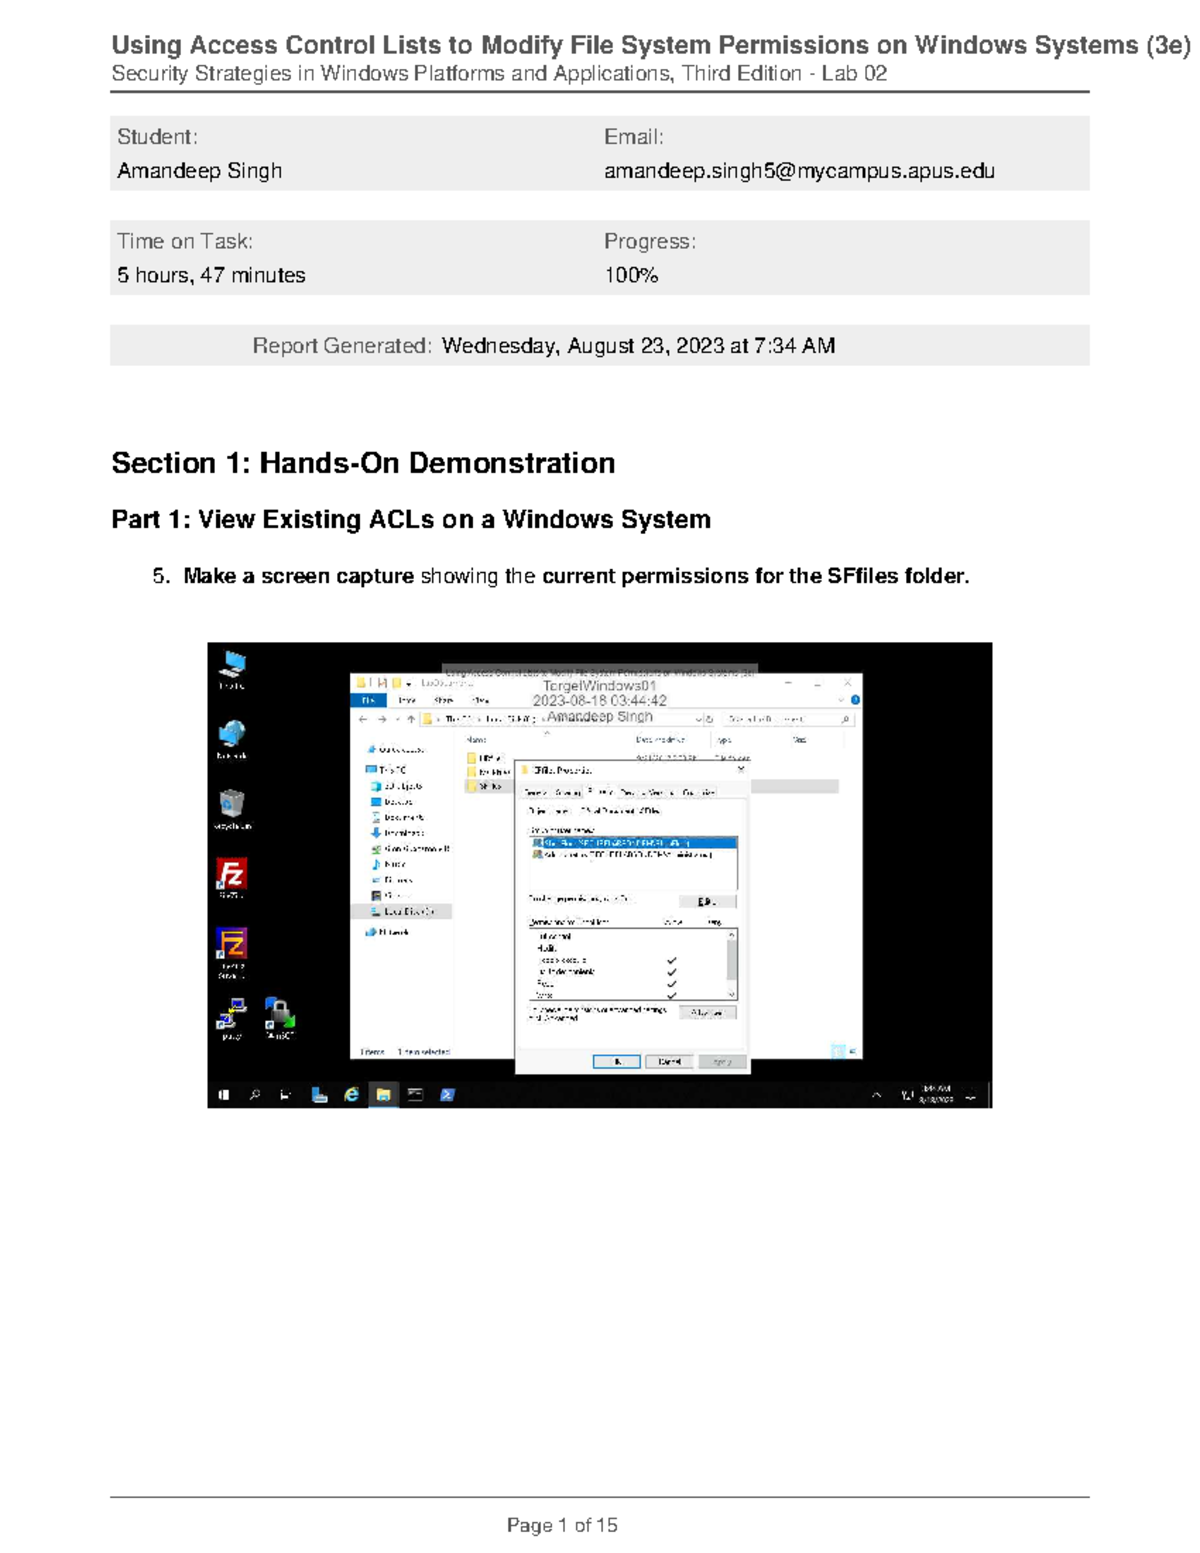Launch Internet Explorer from the taskbar

(350, 1096)
